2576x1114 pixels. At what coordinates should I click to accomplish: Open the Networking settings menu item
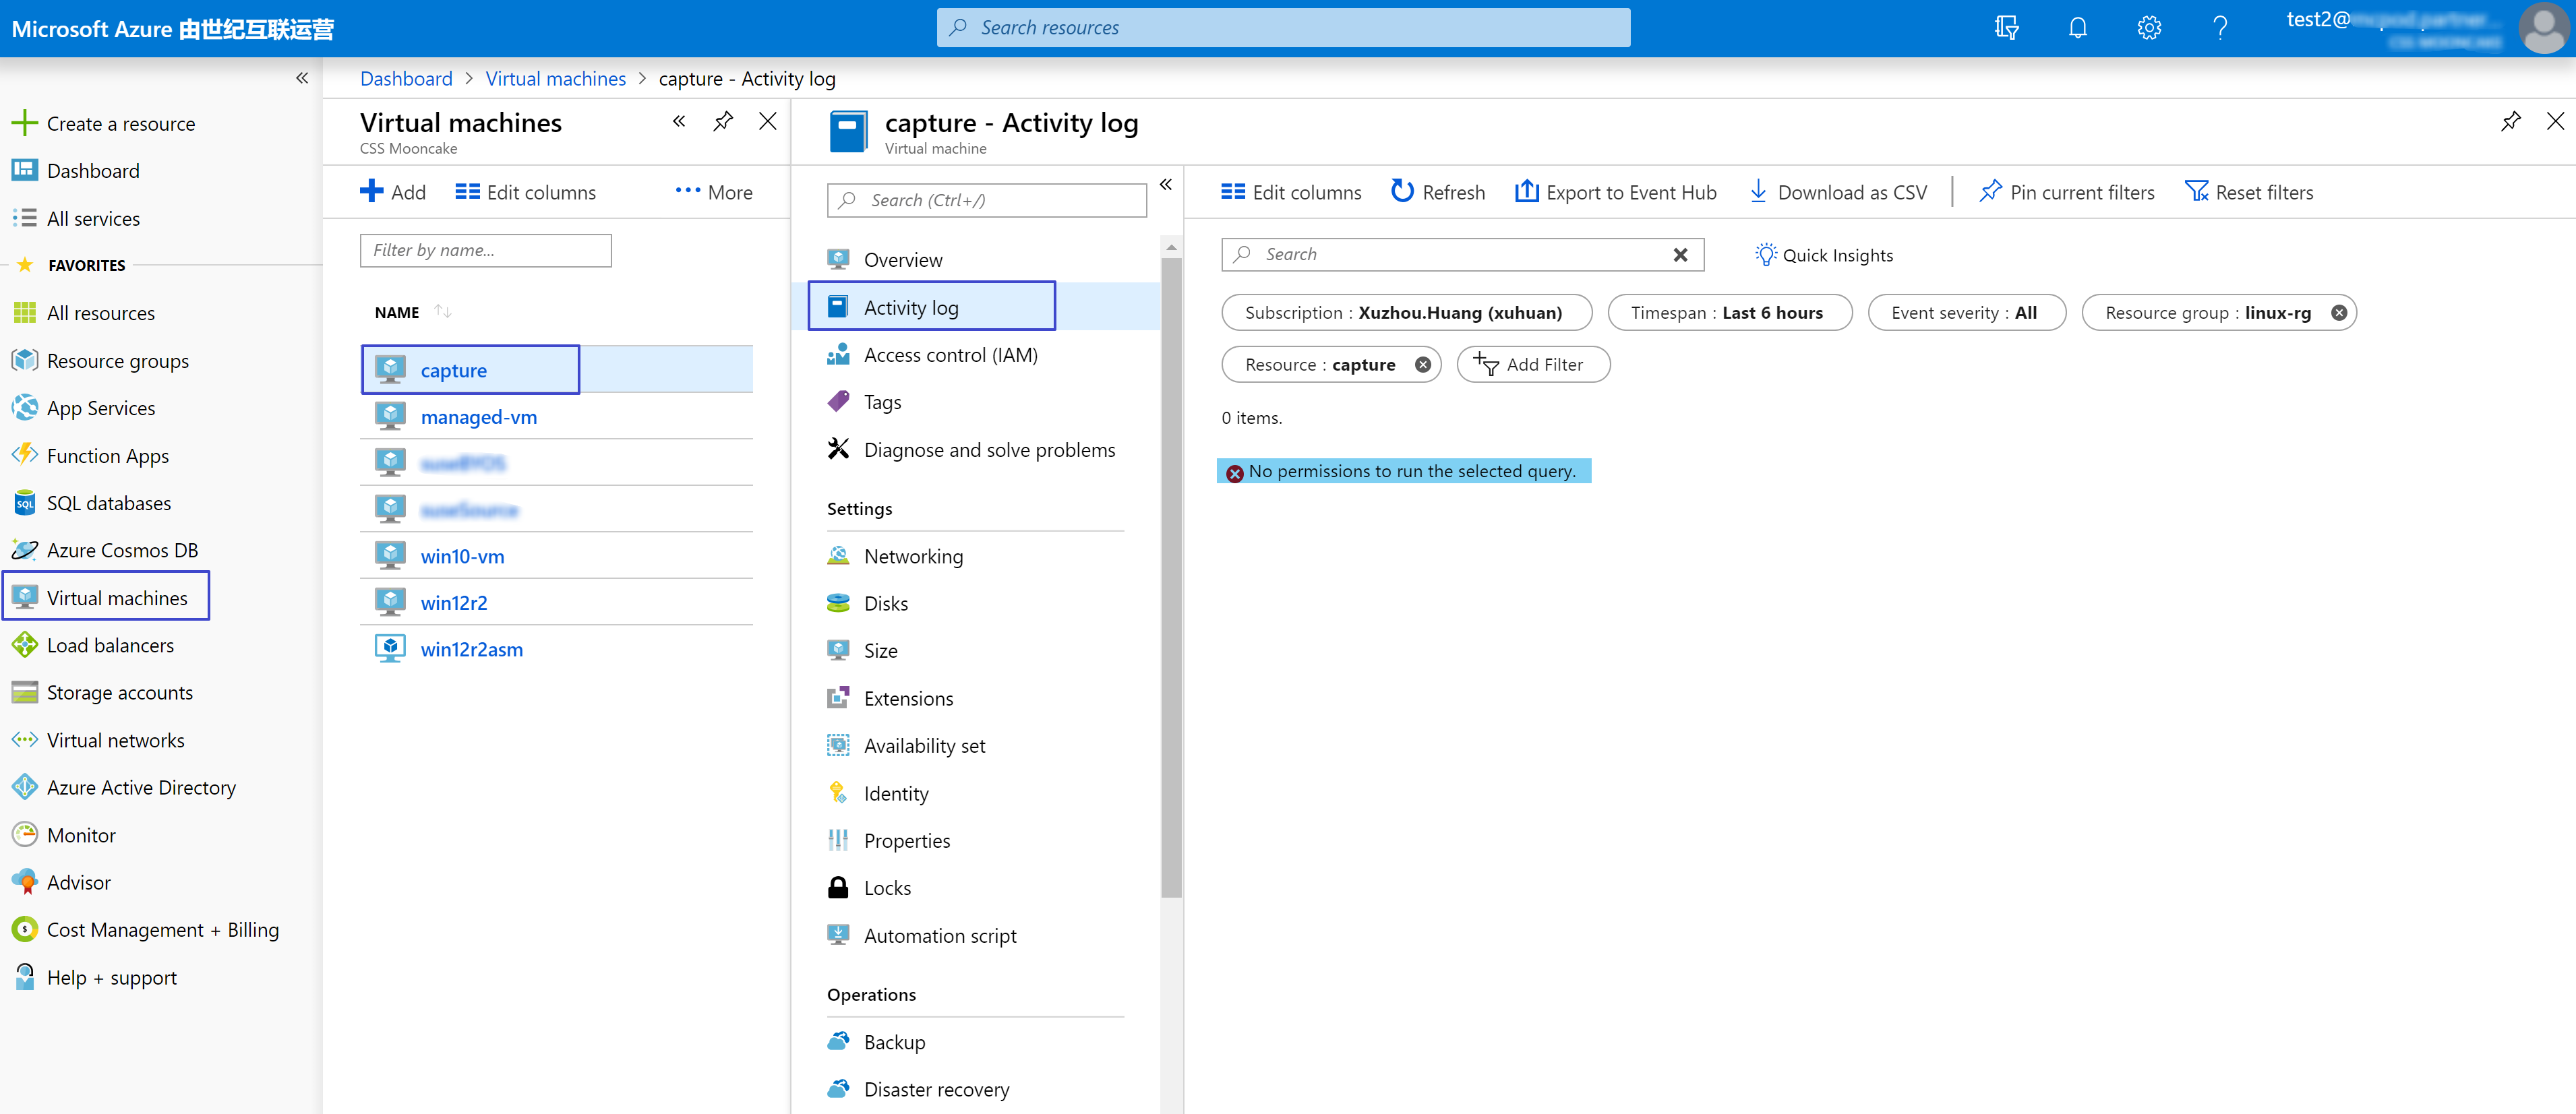pyautogui.click(x=913, y=556)
